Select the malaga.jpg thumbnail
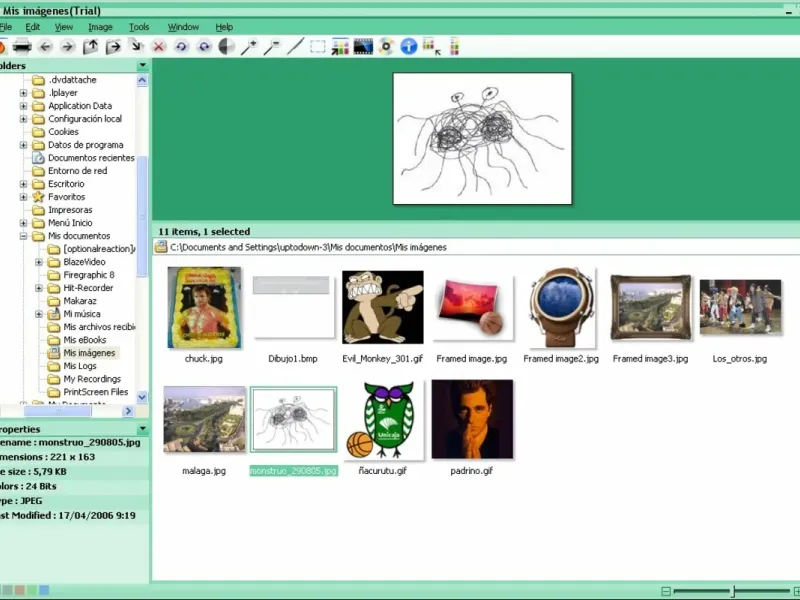This screenshot has height=600, width=800. coord(204,419)
